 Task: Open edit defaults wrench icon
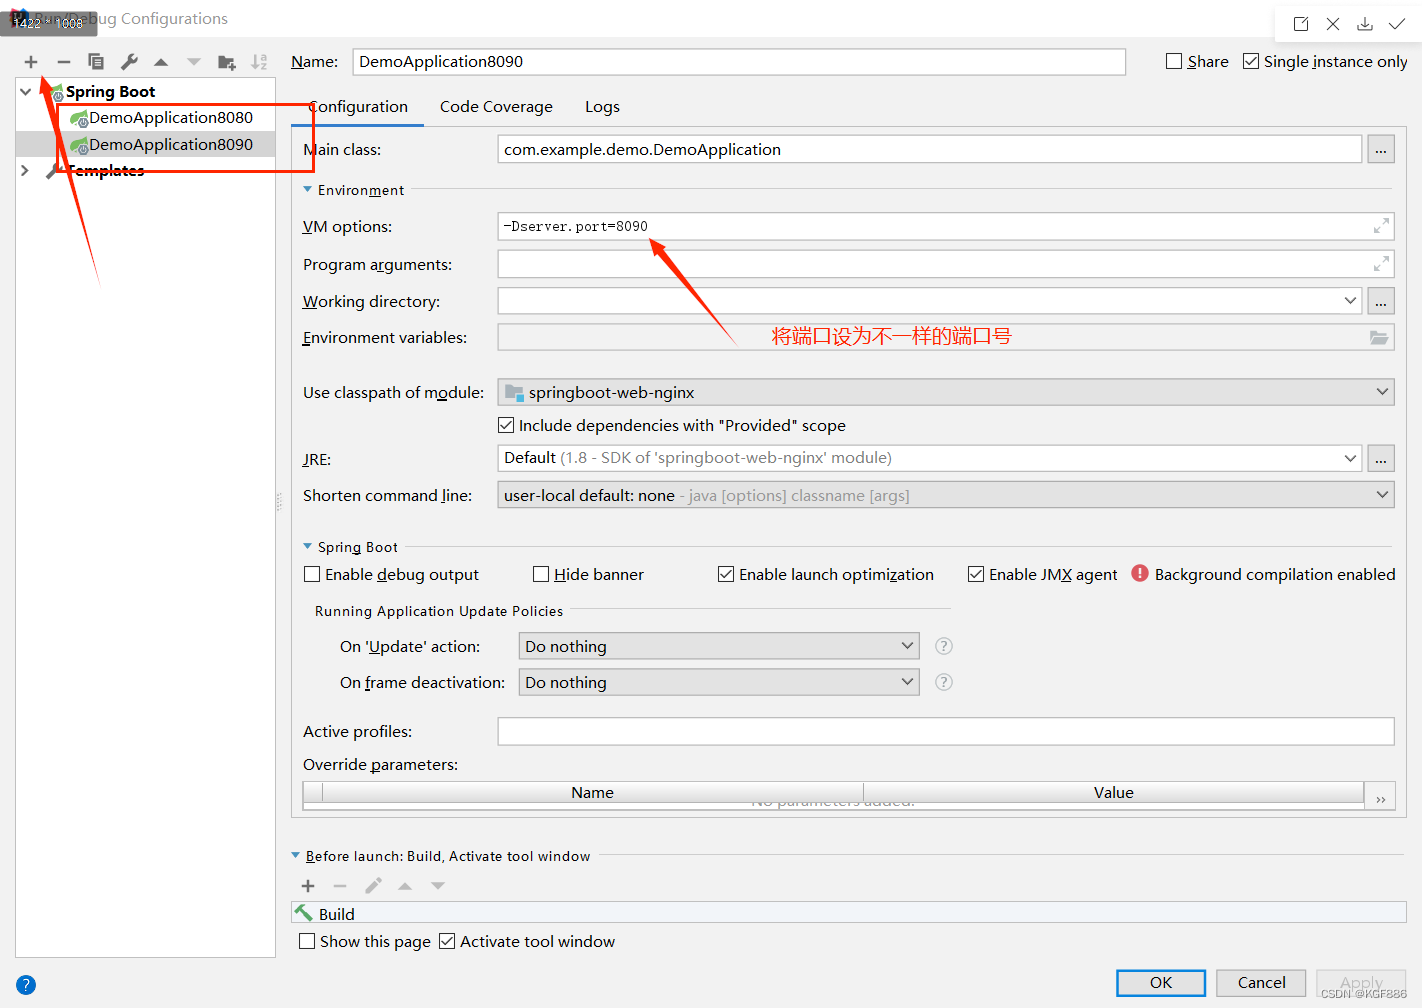[129, 62]
